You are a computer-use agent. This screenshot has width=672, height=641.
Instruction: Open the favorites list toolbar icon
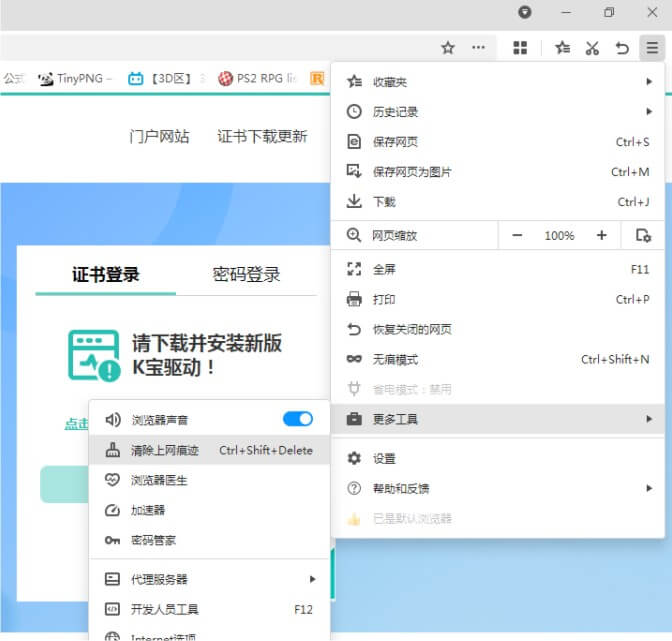[563, 48]
